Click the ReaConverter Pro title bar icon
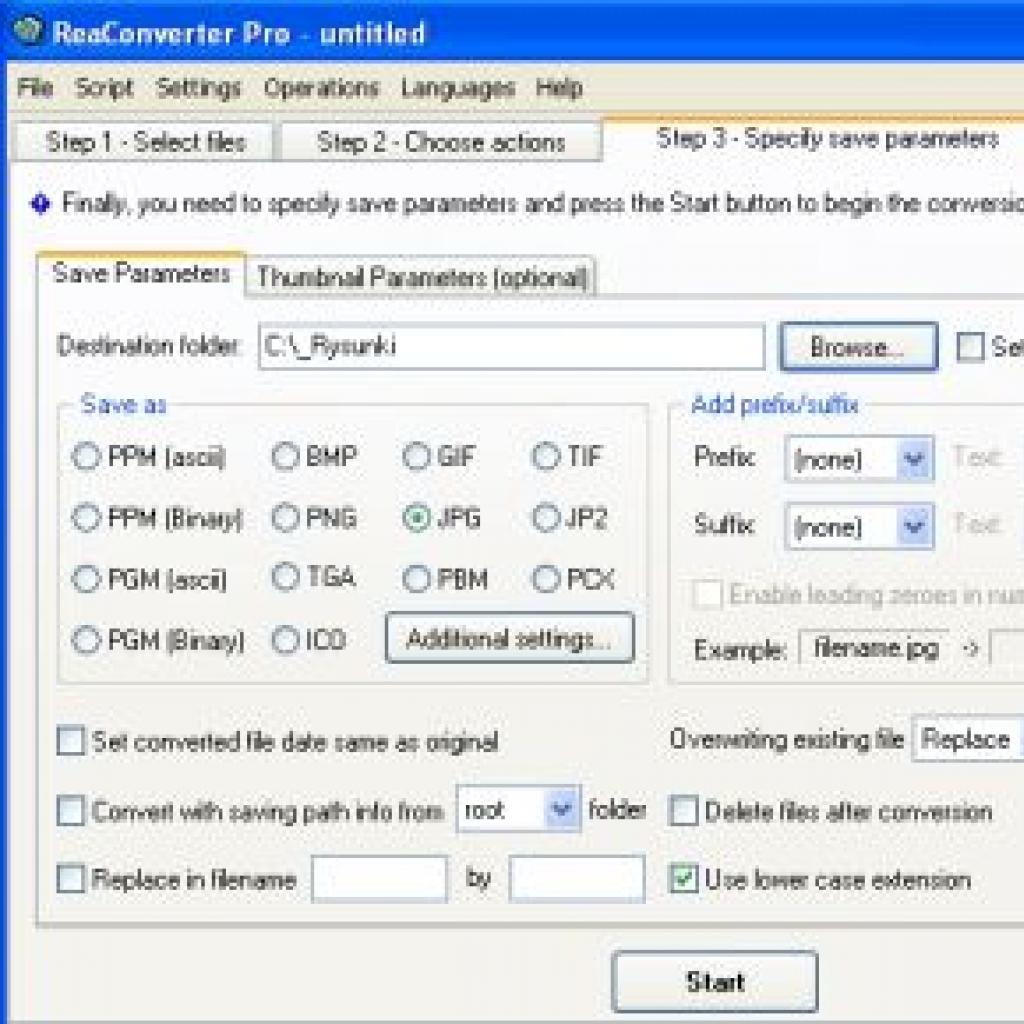Image resolution: width=1024 pixels, height=1024 pixels. (27, 30)
